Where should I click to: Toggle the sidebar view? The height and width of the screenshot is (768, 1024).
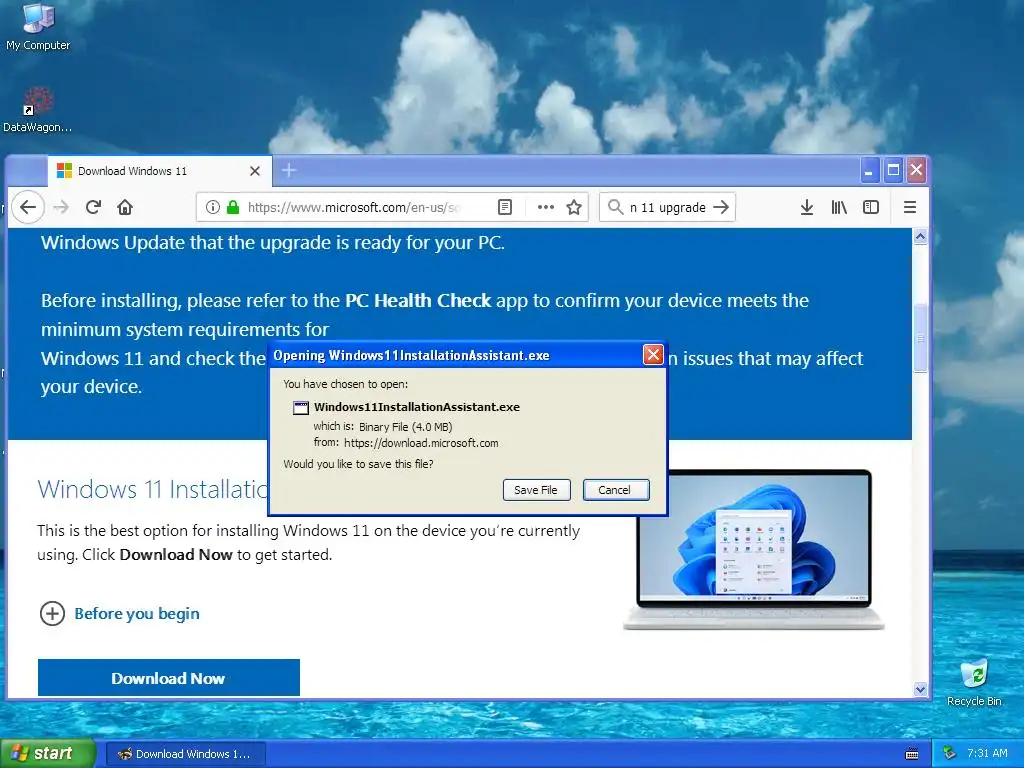(x=871, y=207)
